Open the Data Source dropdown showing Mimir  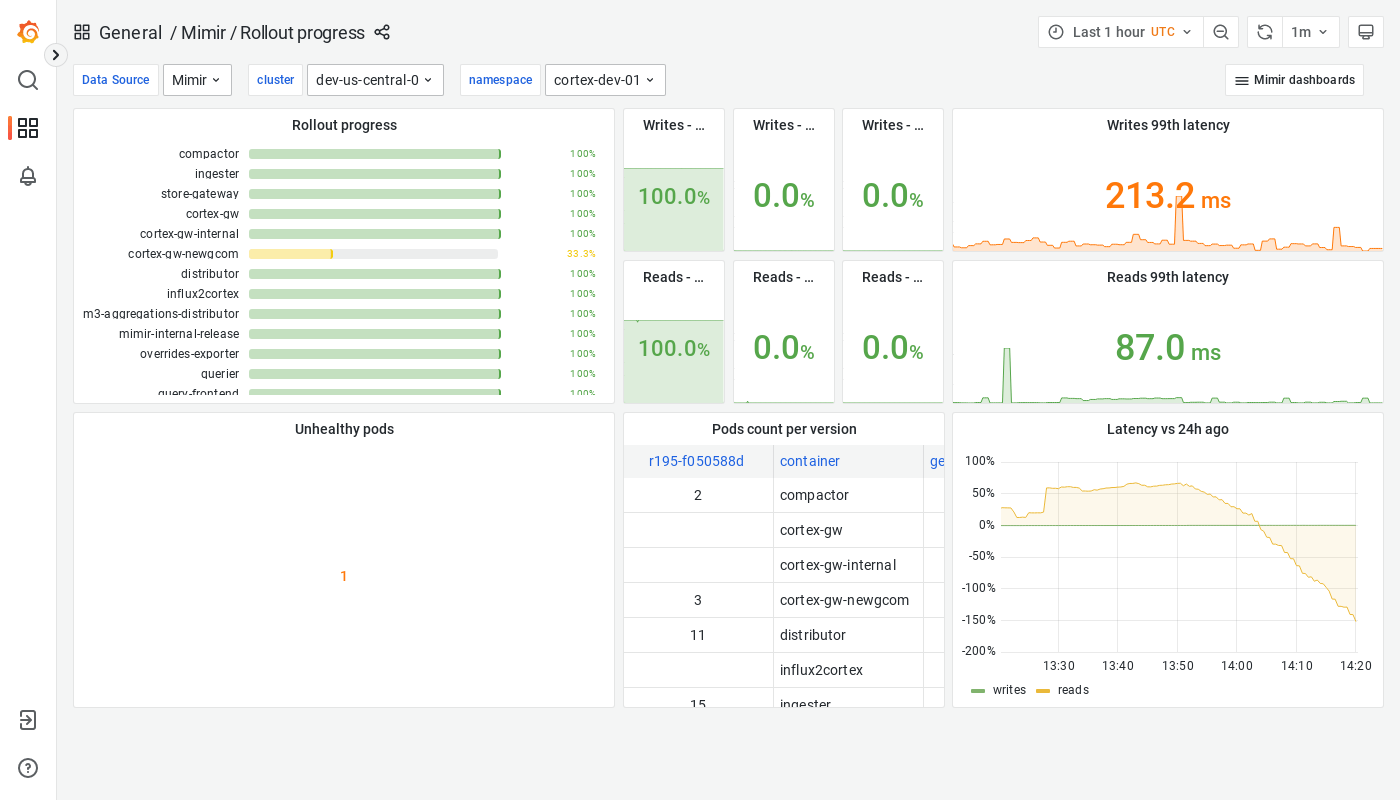pyautogui.click(x=197, y=79)
